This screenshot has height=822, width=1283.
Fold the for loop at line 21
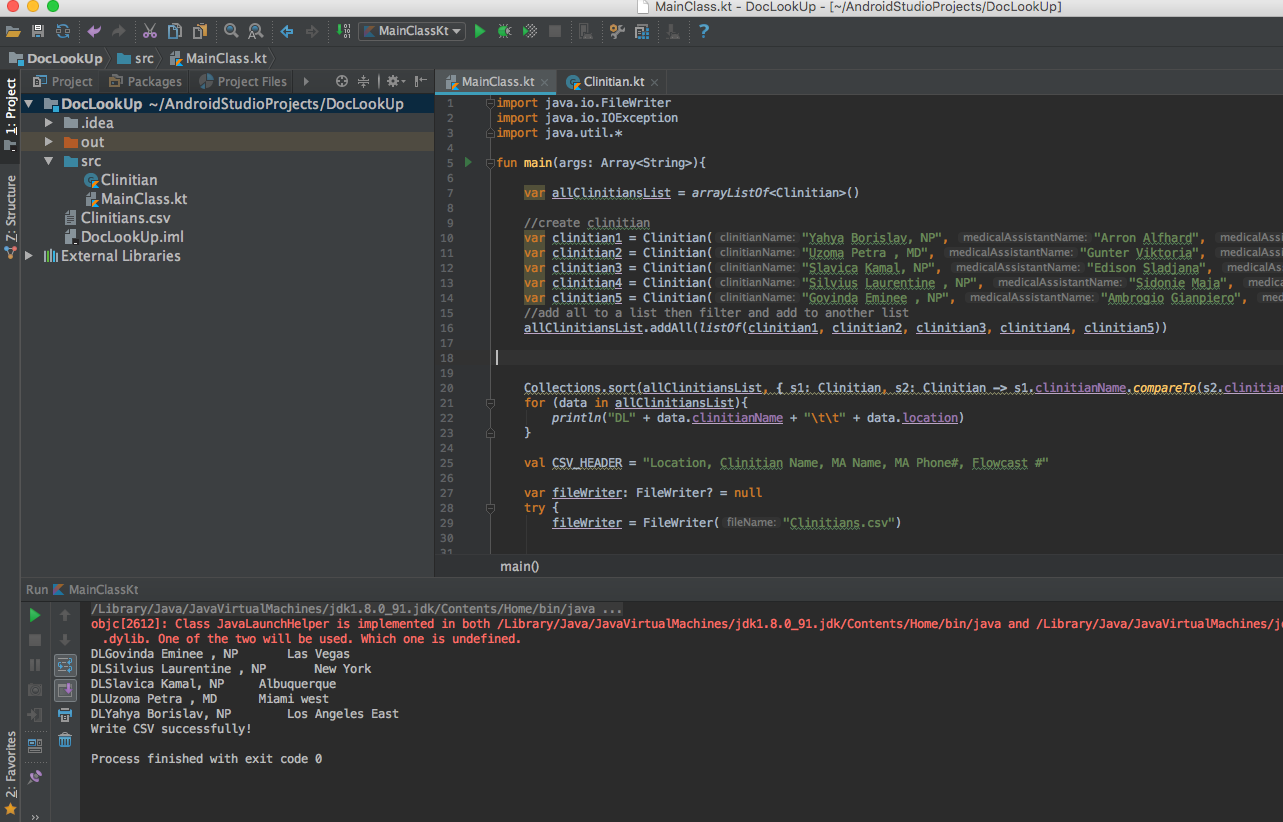click(489, 403)
